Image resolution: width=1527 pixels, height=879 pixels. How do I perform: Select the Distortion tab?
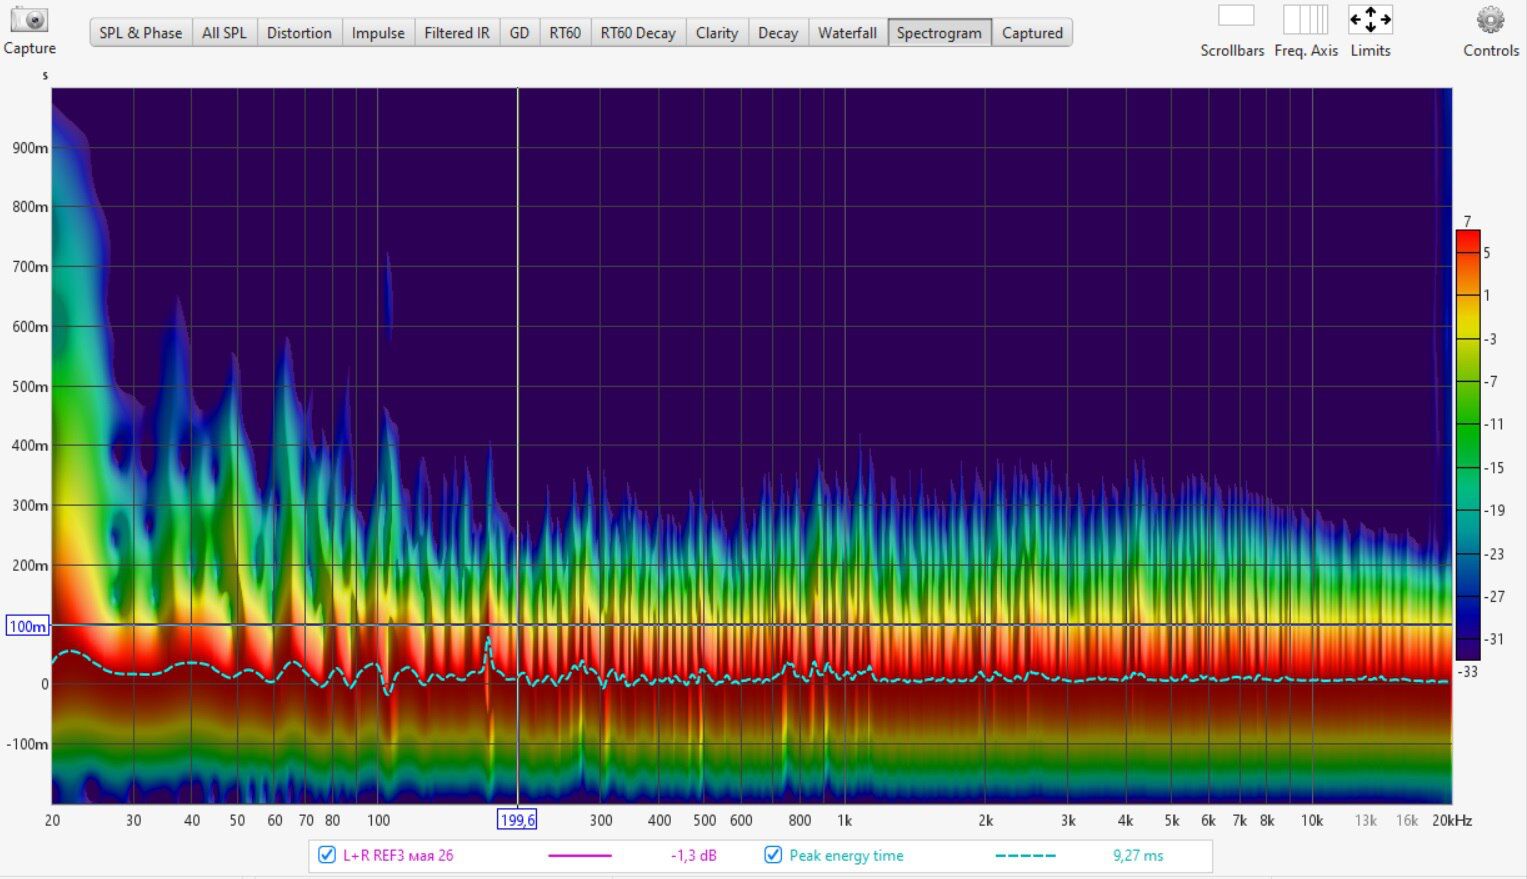pos(299,33)
